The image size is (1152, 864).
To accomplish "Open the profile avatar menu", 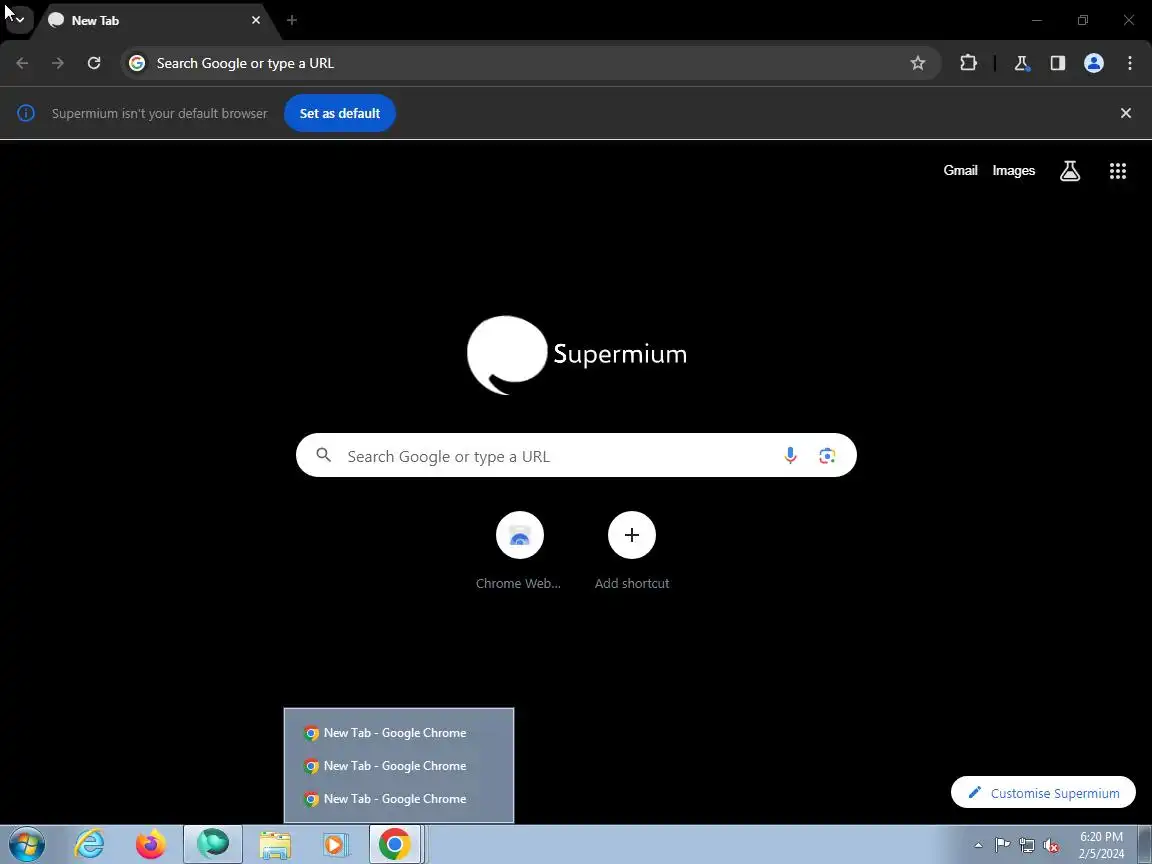I will (x=1094, y=63).
